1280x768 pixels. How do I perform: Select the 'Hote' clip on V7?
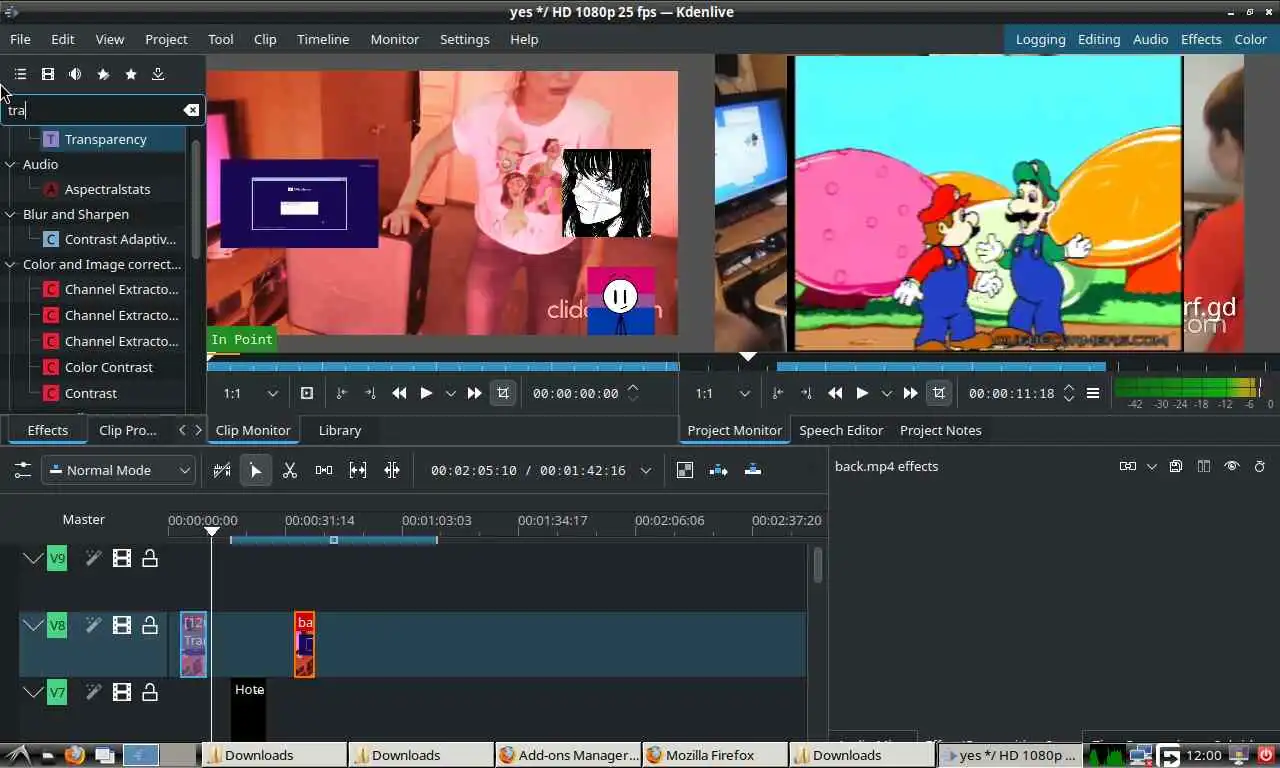(248, 709)
